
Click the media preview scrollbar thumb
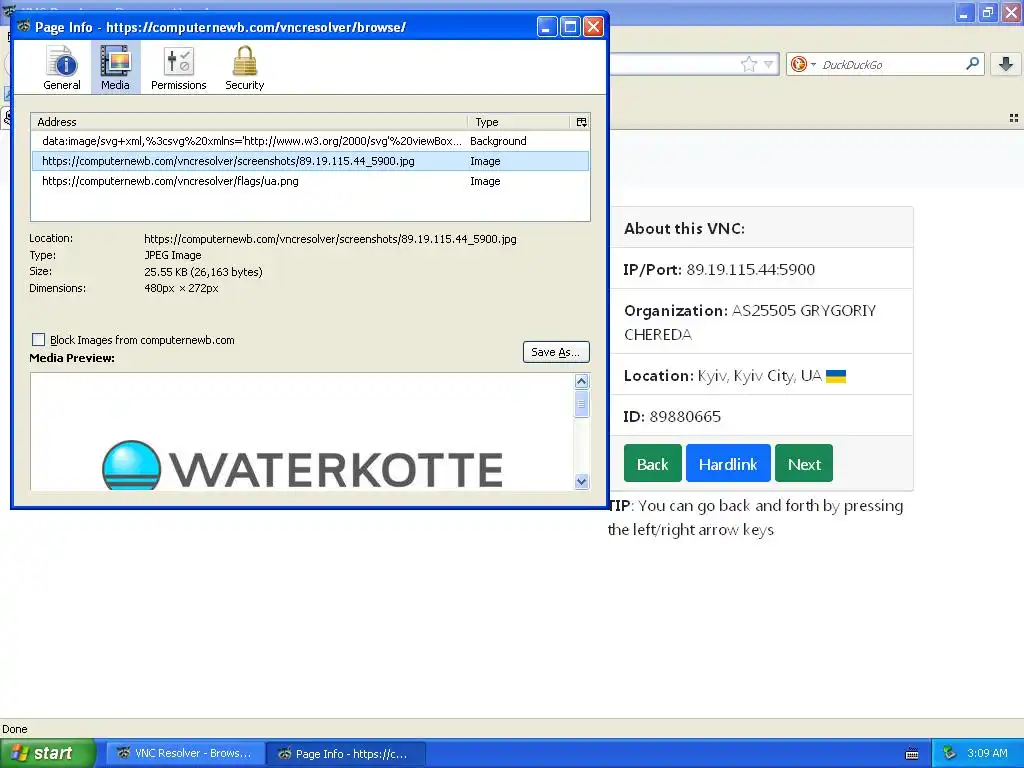point(581,404)
